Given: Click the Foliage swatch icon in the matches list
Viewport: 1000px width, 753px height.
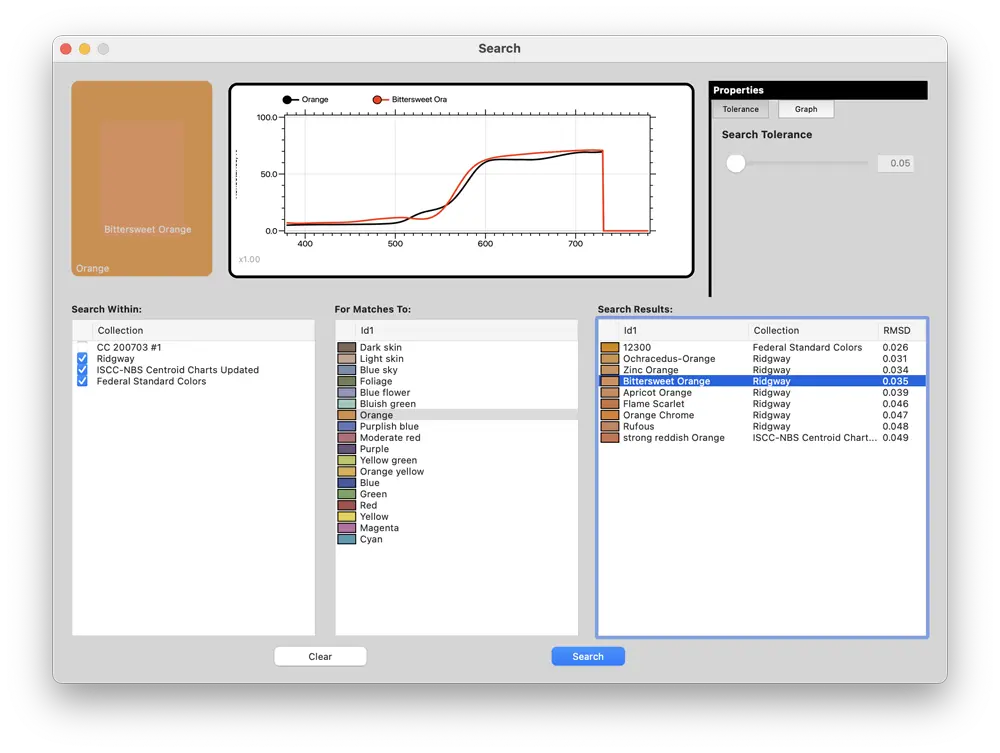Looking at the screenshot, I should tap(345, 380).
